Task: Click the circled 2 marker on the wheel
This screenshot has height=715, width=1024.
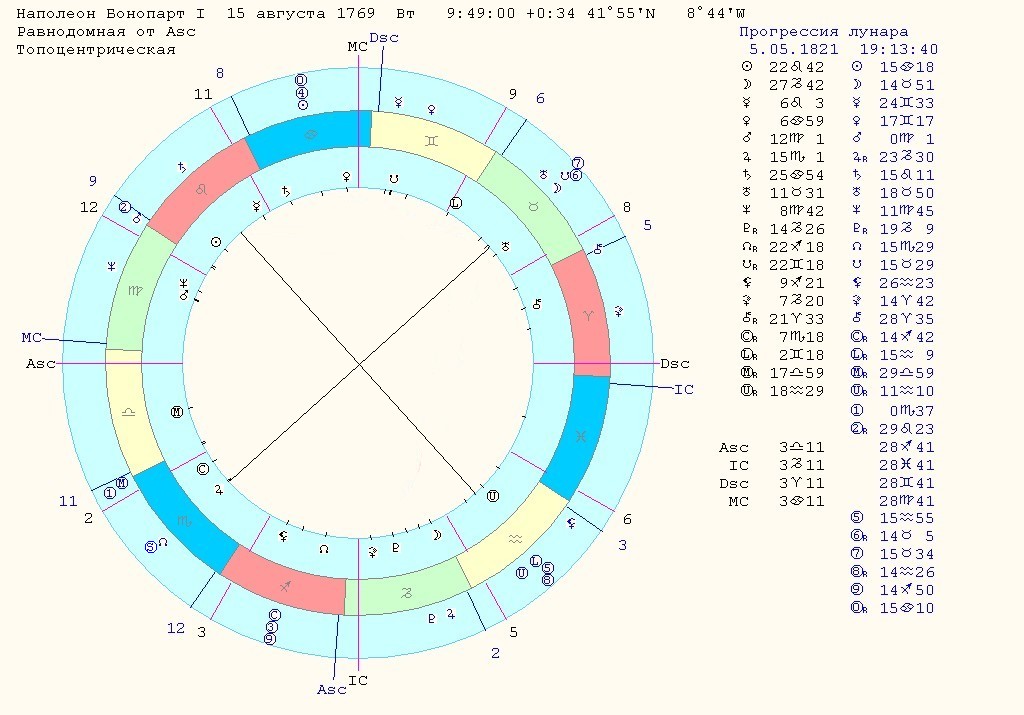Action: click(125, 208)
